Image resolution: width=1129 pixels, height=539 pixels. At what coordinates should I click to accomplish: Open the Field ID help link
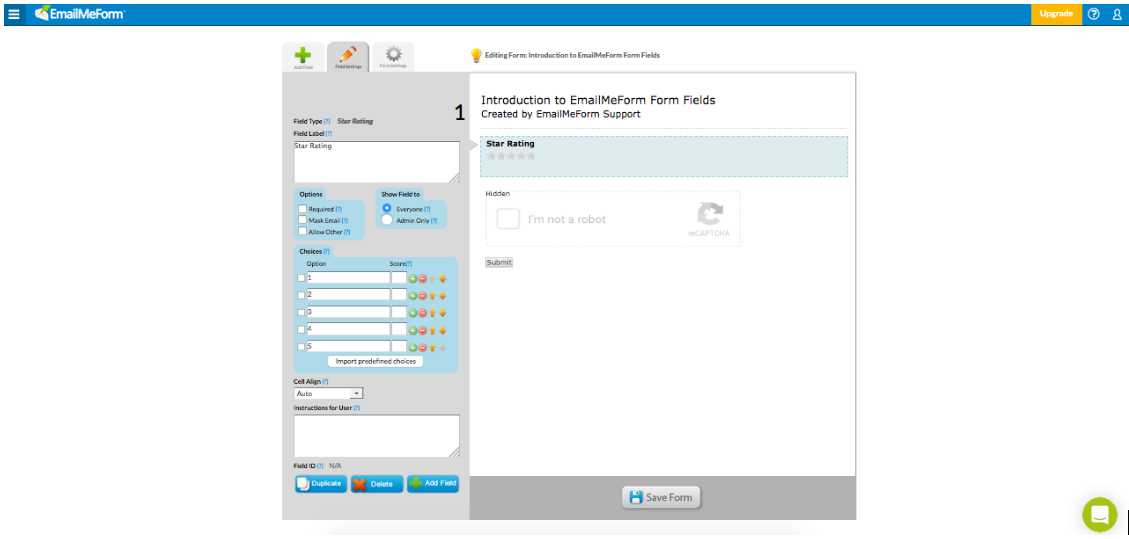(x=320, y=466)
